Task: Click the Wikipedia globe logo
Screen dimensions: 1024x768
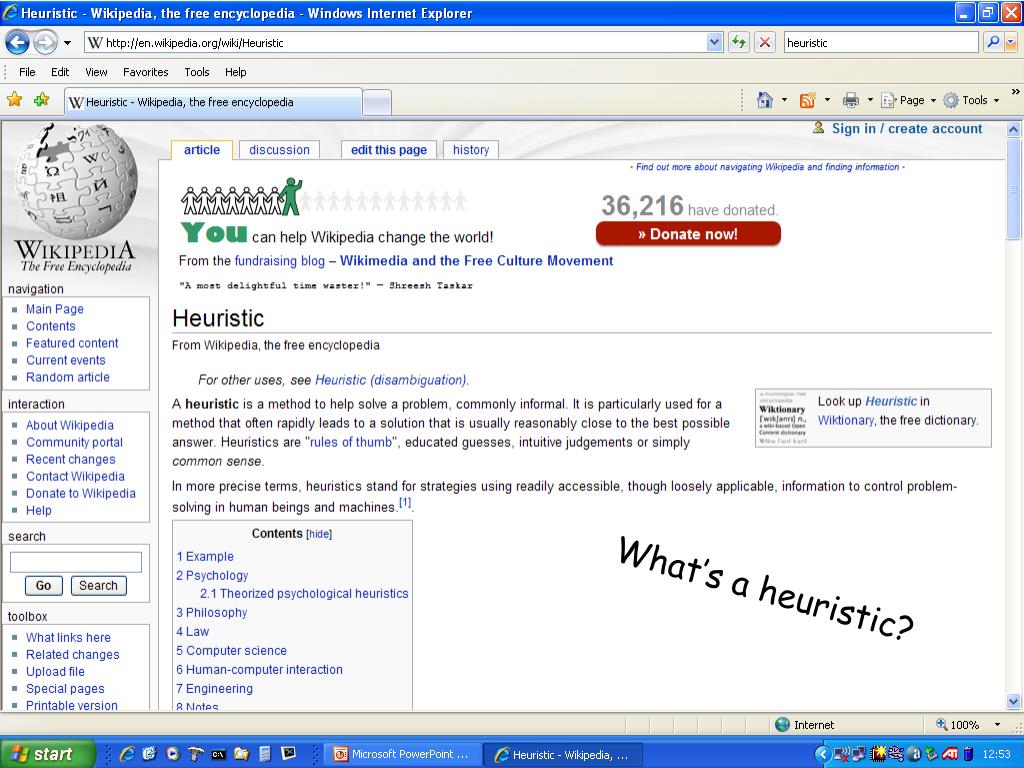Action: tap(76, 197)
